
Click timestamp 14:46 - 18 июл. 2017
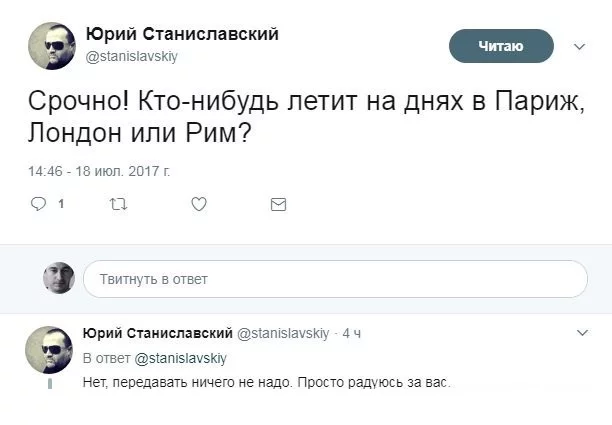[99, 171]
